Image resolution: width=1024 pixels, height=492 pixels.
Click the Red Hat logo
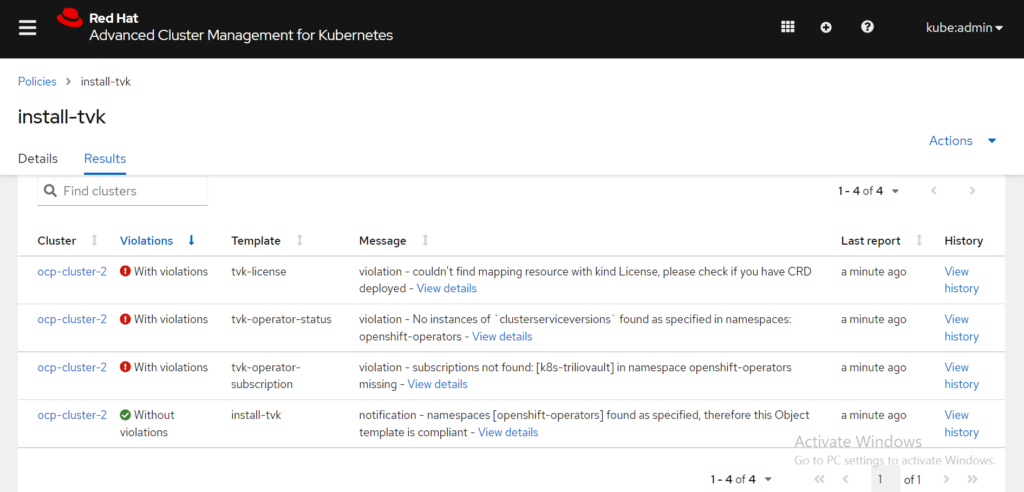click(x=69, y=18)
